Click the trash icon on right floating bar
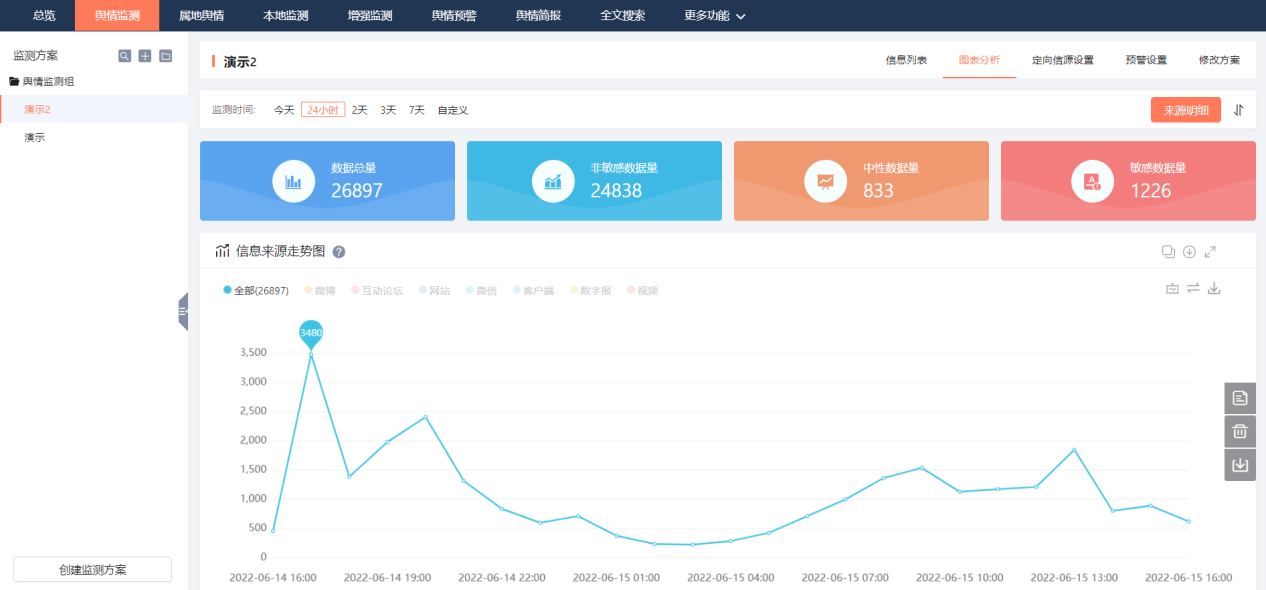Screen dimensions: 1266x590 click(x=1240, y=432)
